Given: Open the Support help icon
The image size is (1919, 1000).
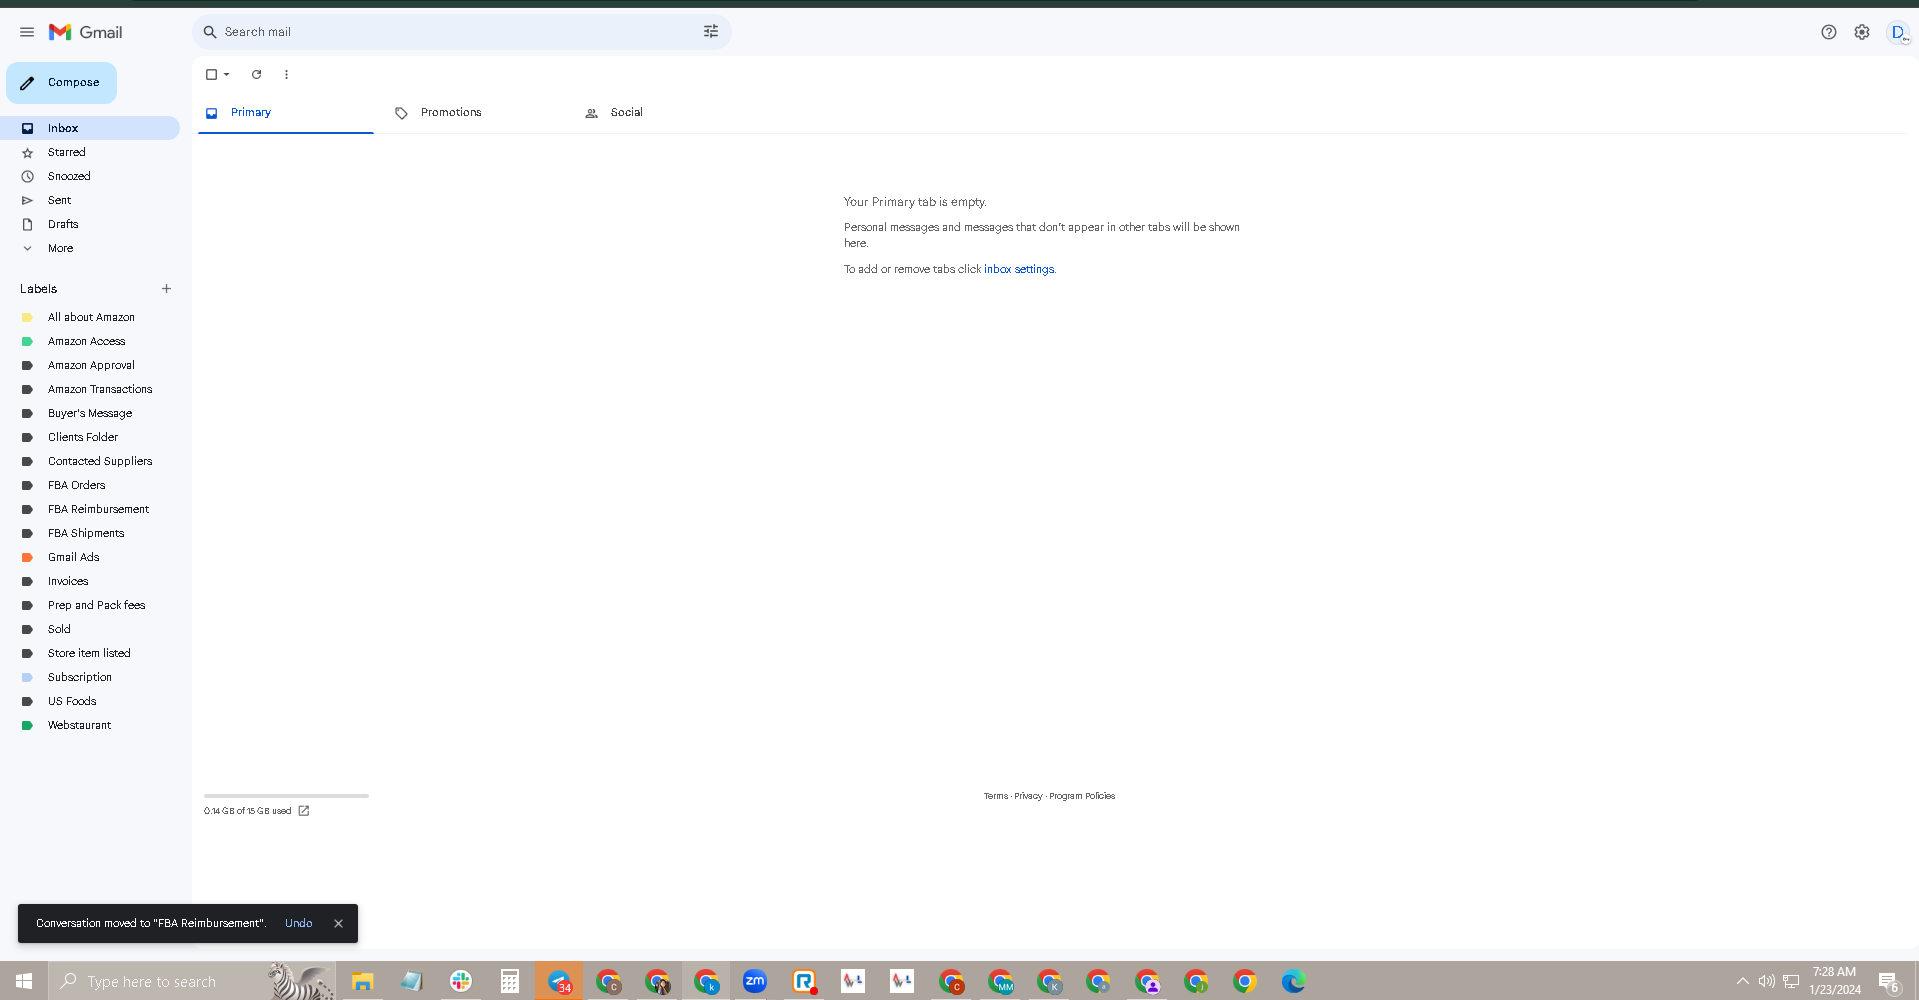Looking at the screenshot, I should pyautogui.click(x=1829, y=32).
